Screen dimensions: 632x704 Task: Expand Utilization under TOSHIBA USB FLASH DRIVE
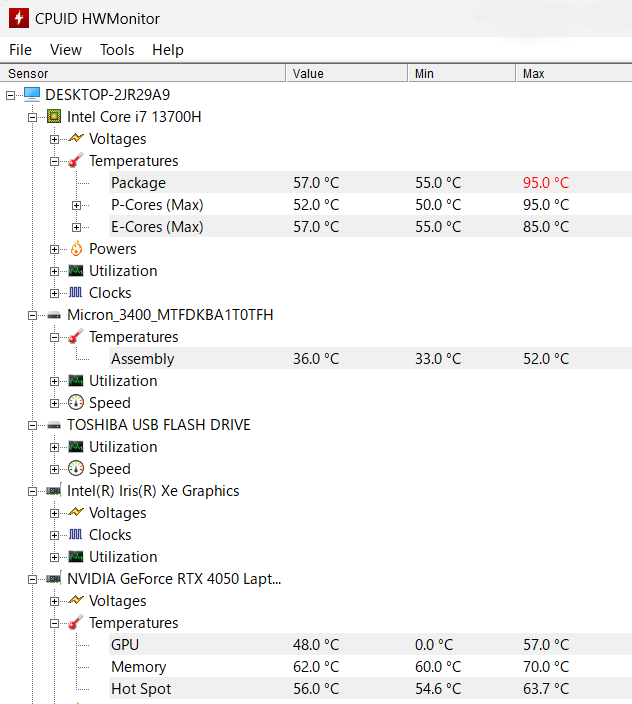(x=54, y=447)
